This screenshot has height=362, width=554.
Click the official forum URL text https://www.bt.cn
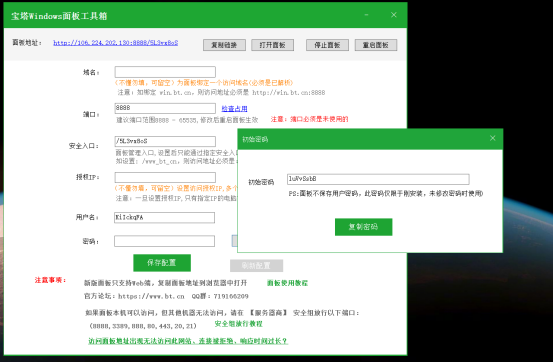pos(151,296)
